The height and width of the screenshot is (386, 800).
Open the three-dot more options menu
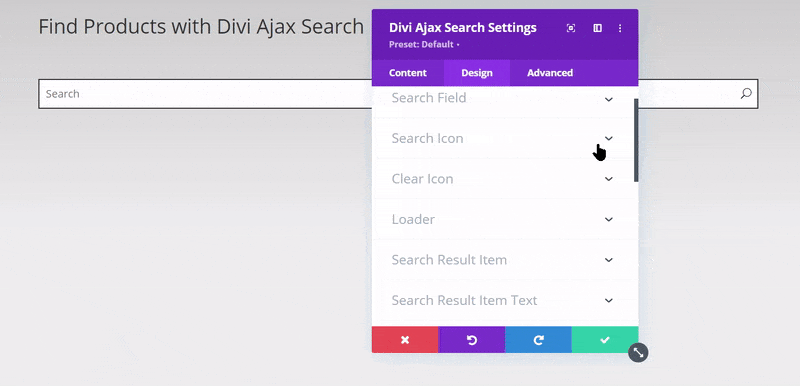tap(620, 28)
